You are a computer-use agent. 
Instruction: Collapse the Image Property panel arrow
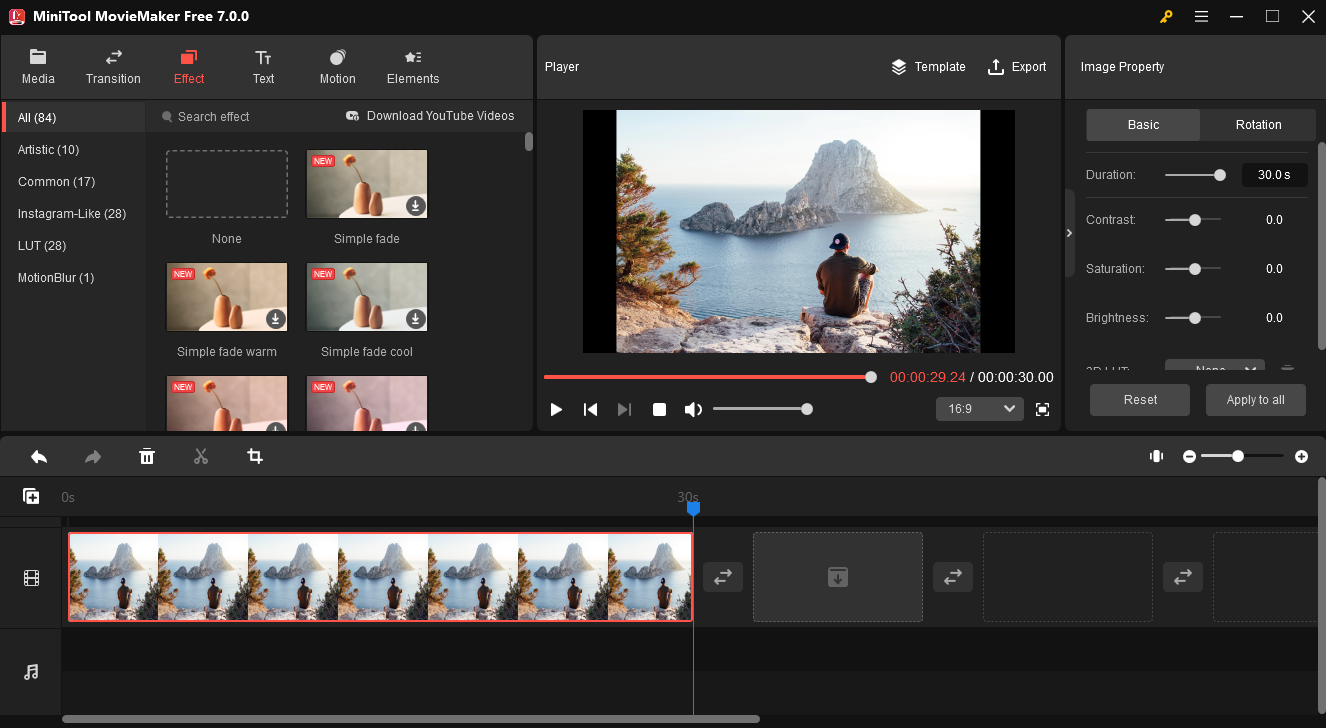[x=1069, y=233]
